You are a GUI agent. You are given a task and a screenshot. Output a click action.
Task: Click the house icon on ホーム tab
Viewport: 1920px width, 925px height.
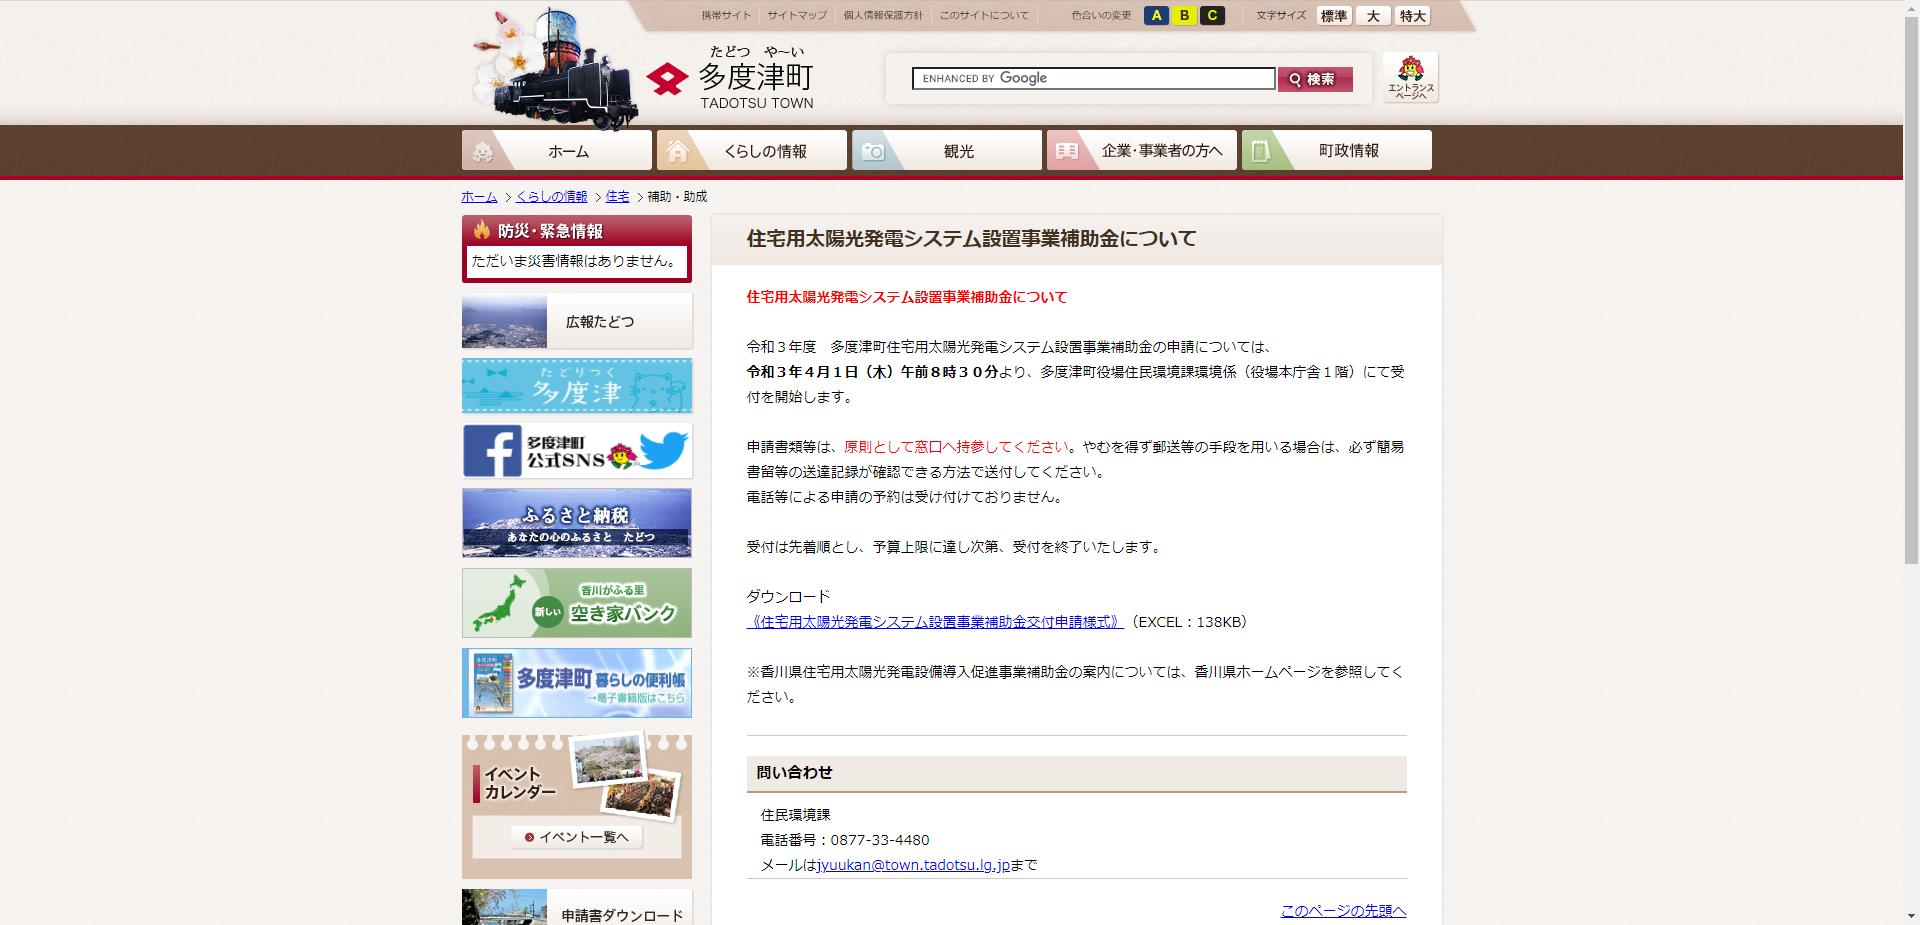tap(484, 150)
